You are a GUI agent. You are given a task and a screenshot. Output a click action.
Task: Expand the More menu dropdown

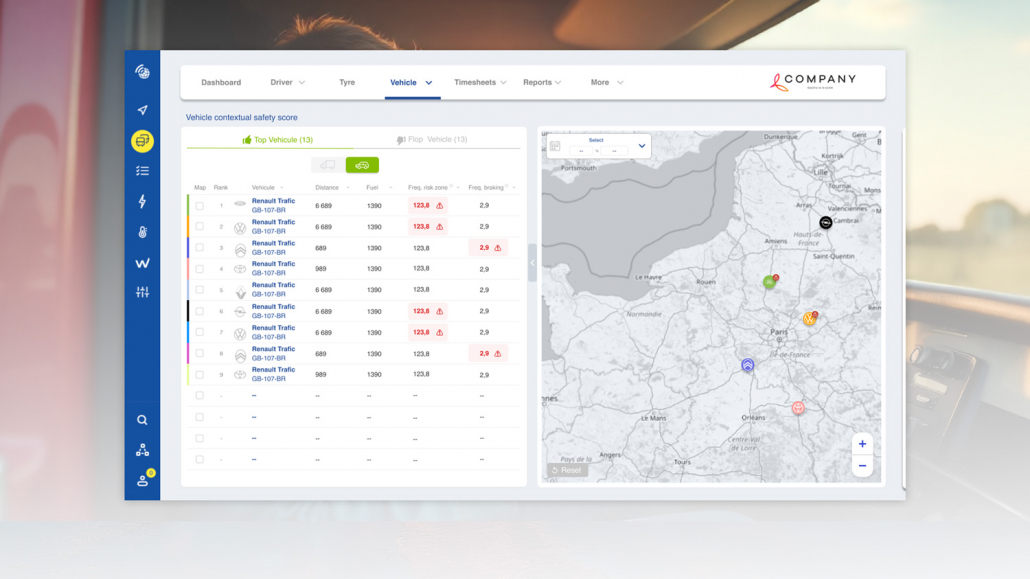(606, 83)
